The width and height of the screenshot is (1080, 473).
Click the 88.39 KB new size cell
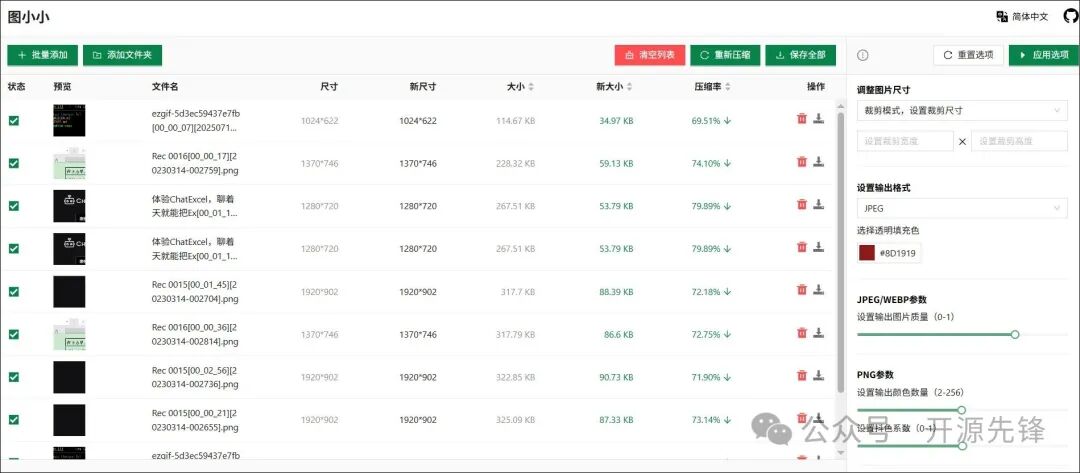pyautogui.click(x=616, y=291)
